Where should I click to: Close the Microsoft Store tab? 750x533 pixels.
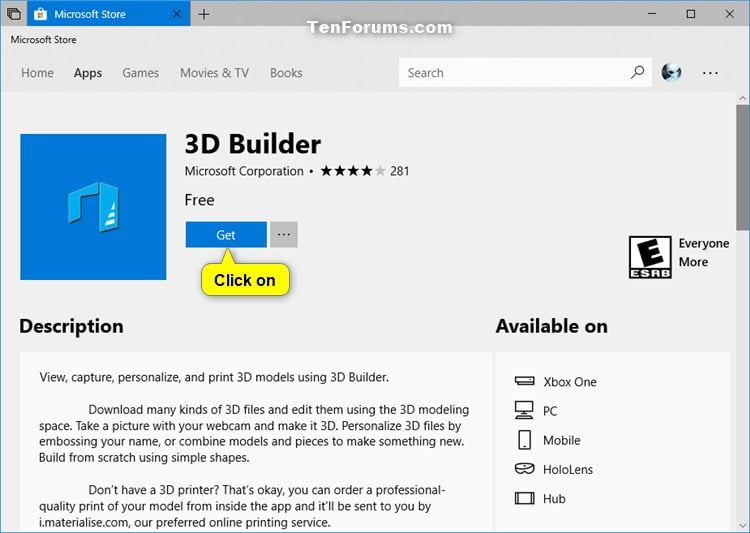click(176, 14)
